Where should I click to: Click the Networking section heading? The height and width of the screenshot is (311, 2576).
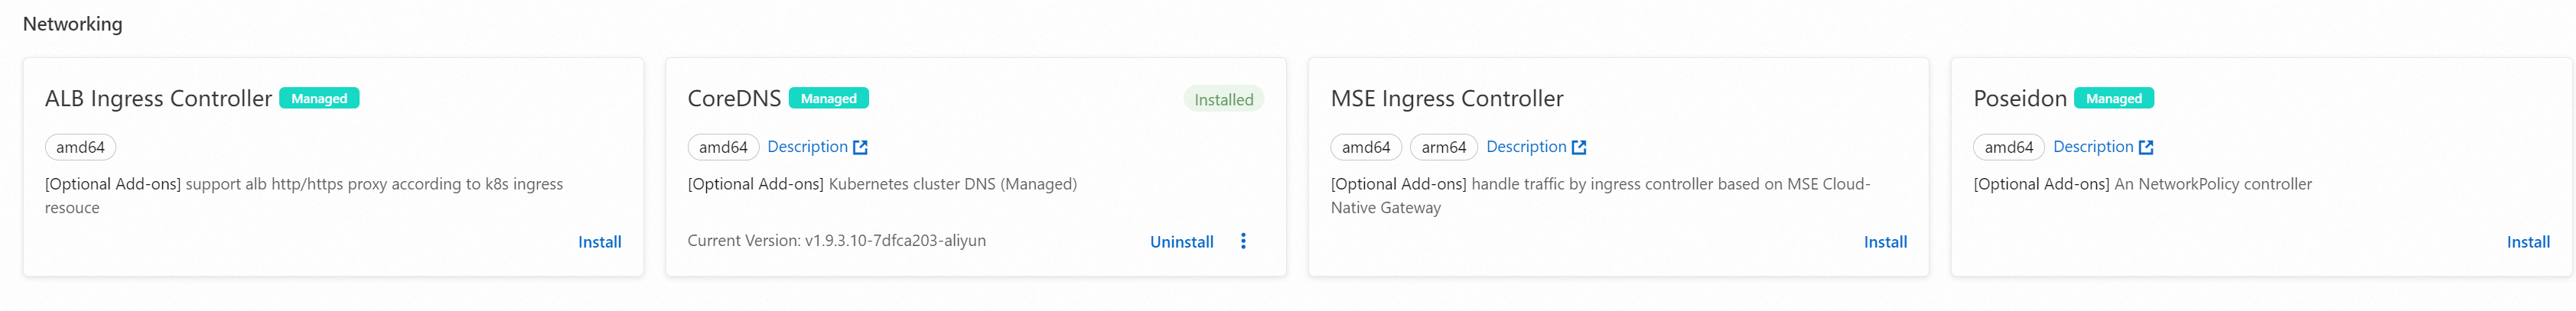coord(72,24)
